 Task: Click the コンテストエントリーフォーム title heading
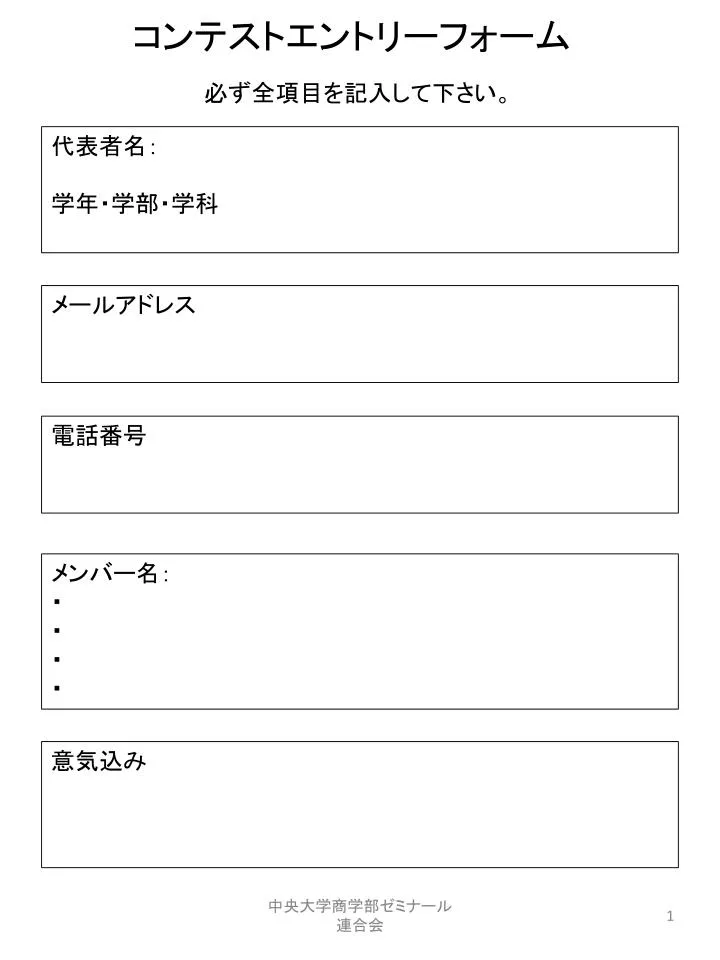(351, 37)
